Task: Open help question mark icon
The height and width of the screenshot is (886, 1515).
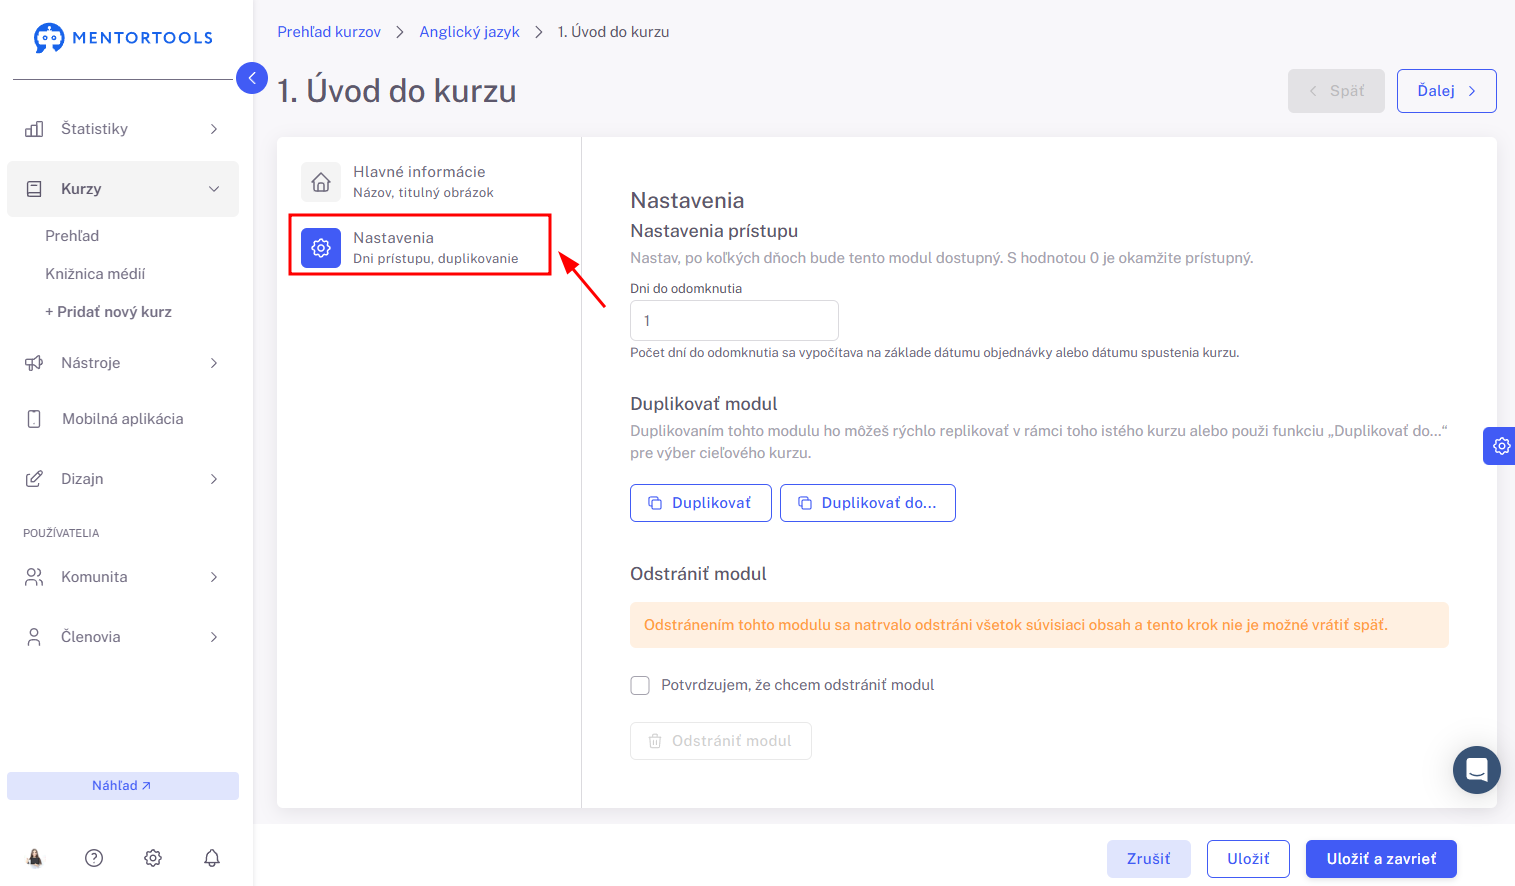Action: [x=94, y=858]
